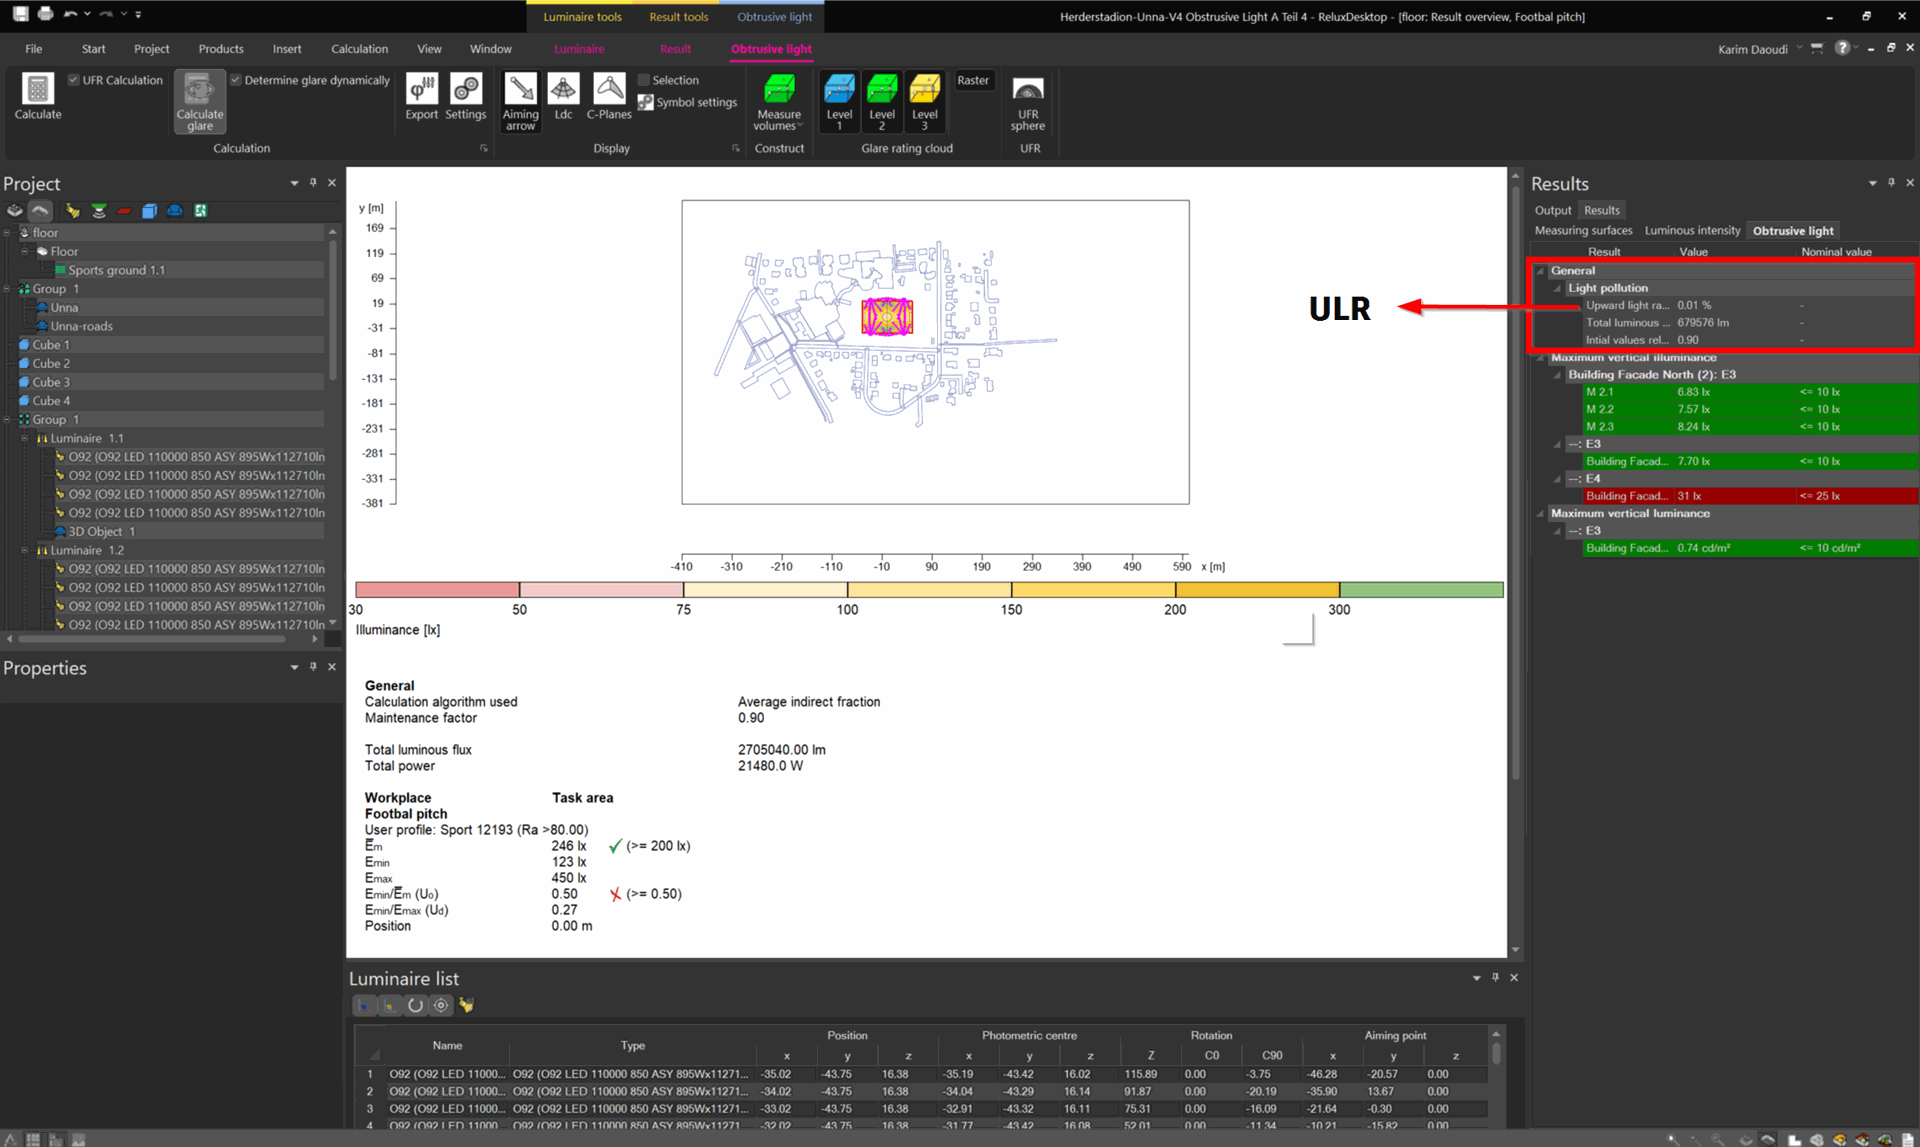Toggle the Raster option
This screenshot has width=1920, height=1147.
tap(973, 80)
